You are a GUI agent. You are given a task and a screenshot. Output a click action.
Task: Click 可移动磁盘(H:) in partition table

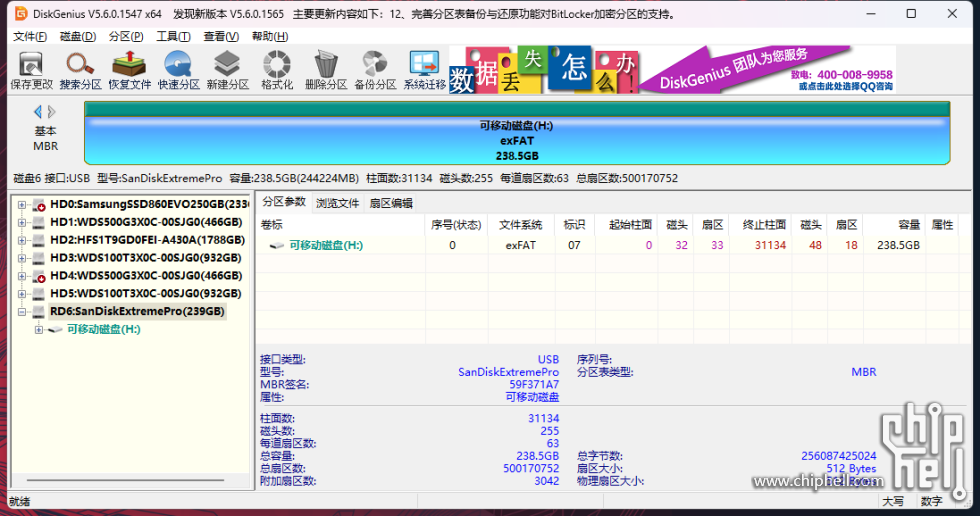click(326, 246)
